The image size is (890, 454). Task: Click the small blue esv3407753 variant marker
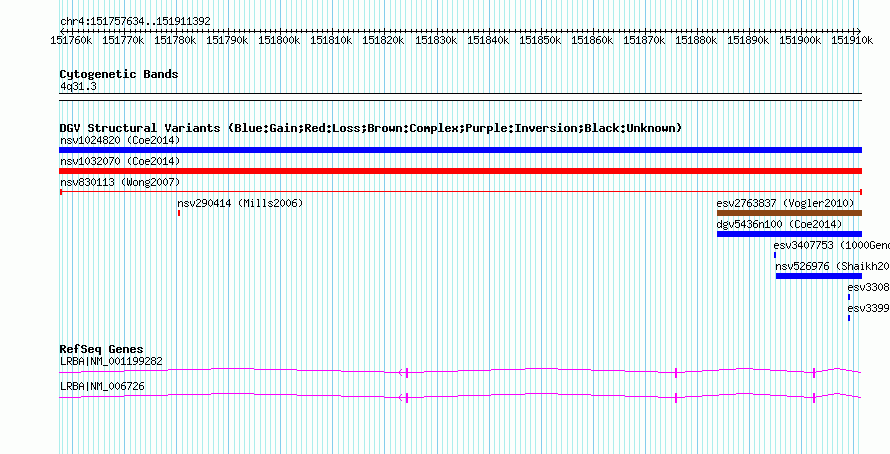click(775, 255)
